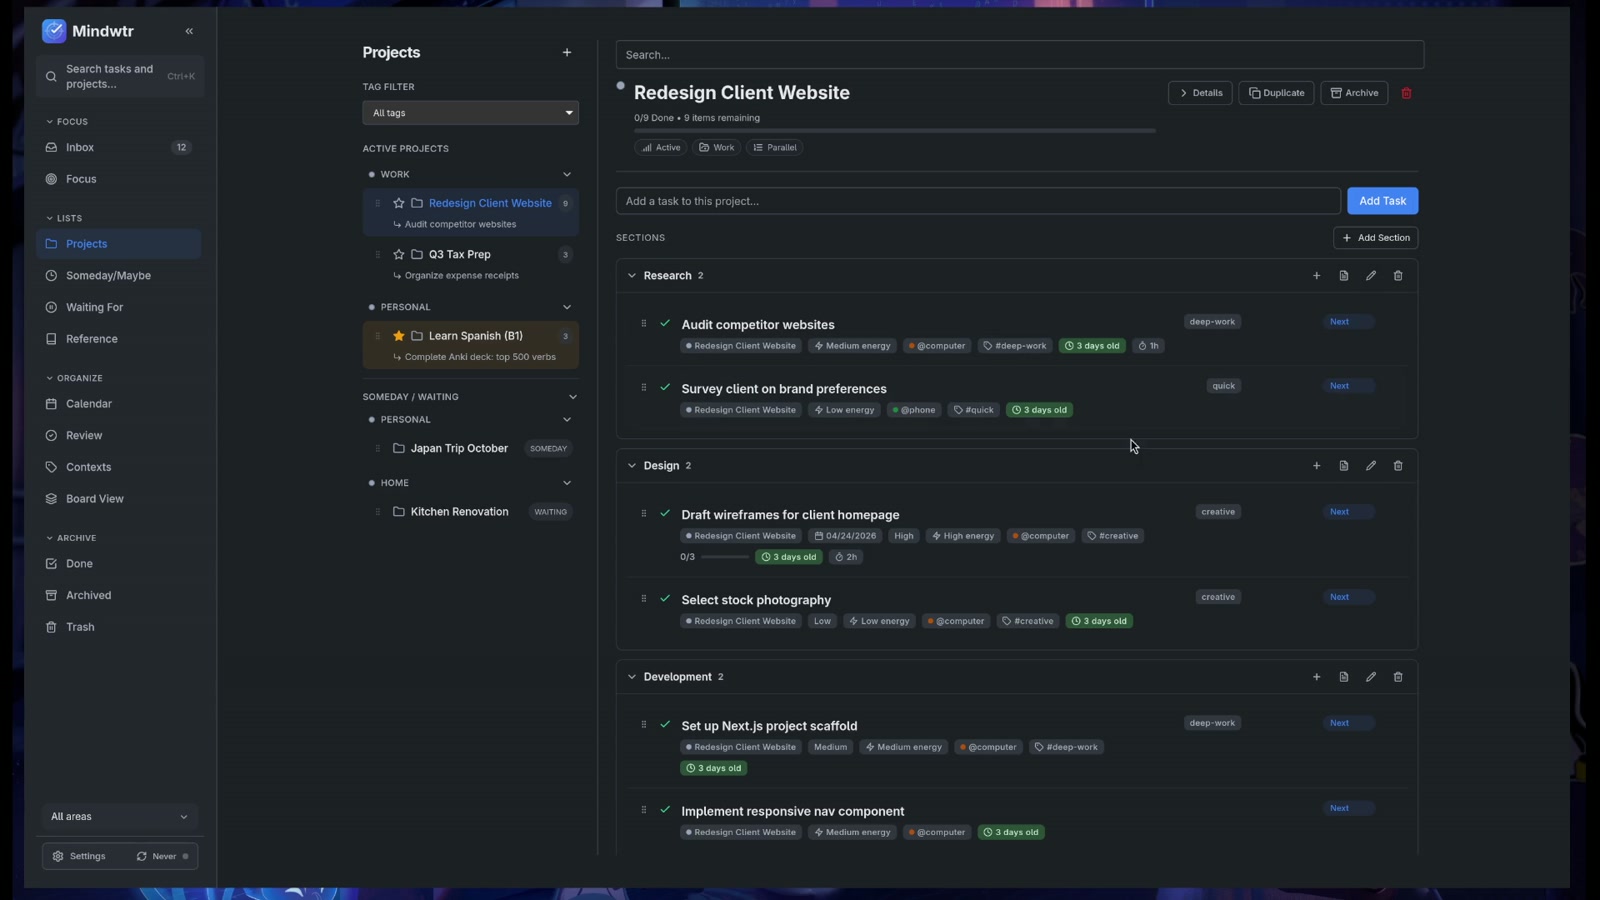This screenshot has width=1600, height=900.
Task: Archive the current project
Action: click(x=1354, y=93)
